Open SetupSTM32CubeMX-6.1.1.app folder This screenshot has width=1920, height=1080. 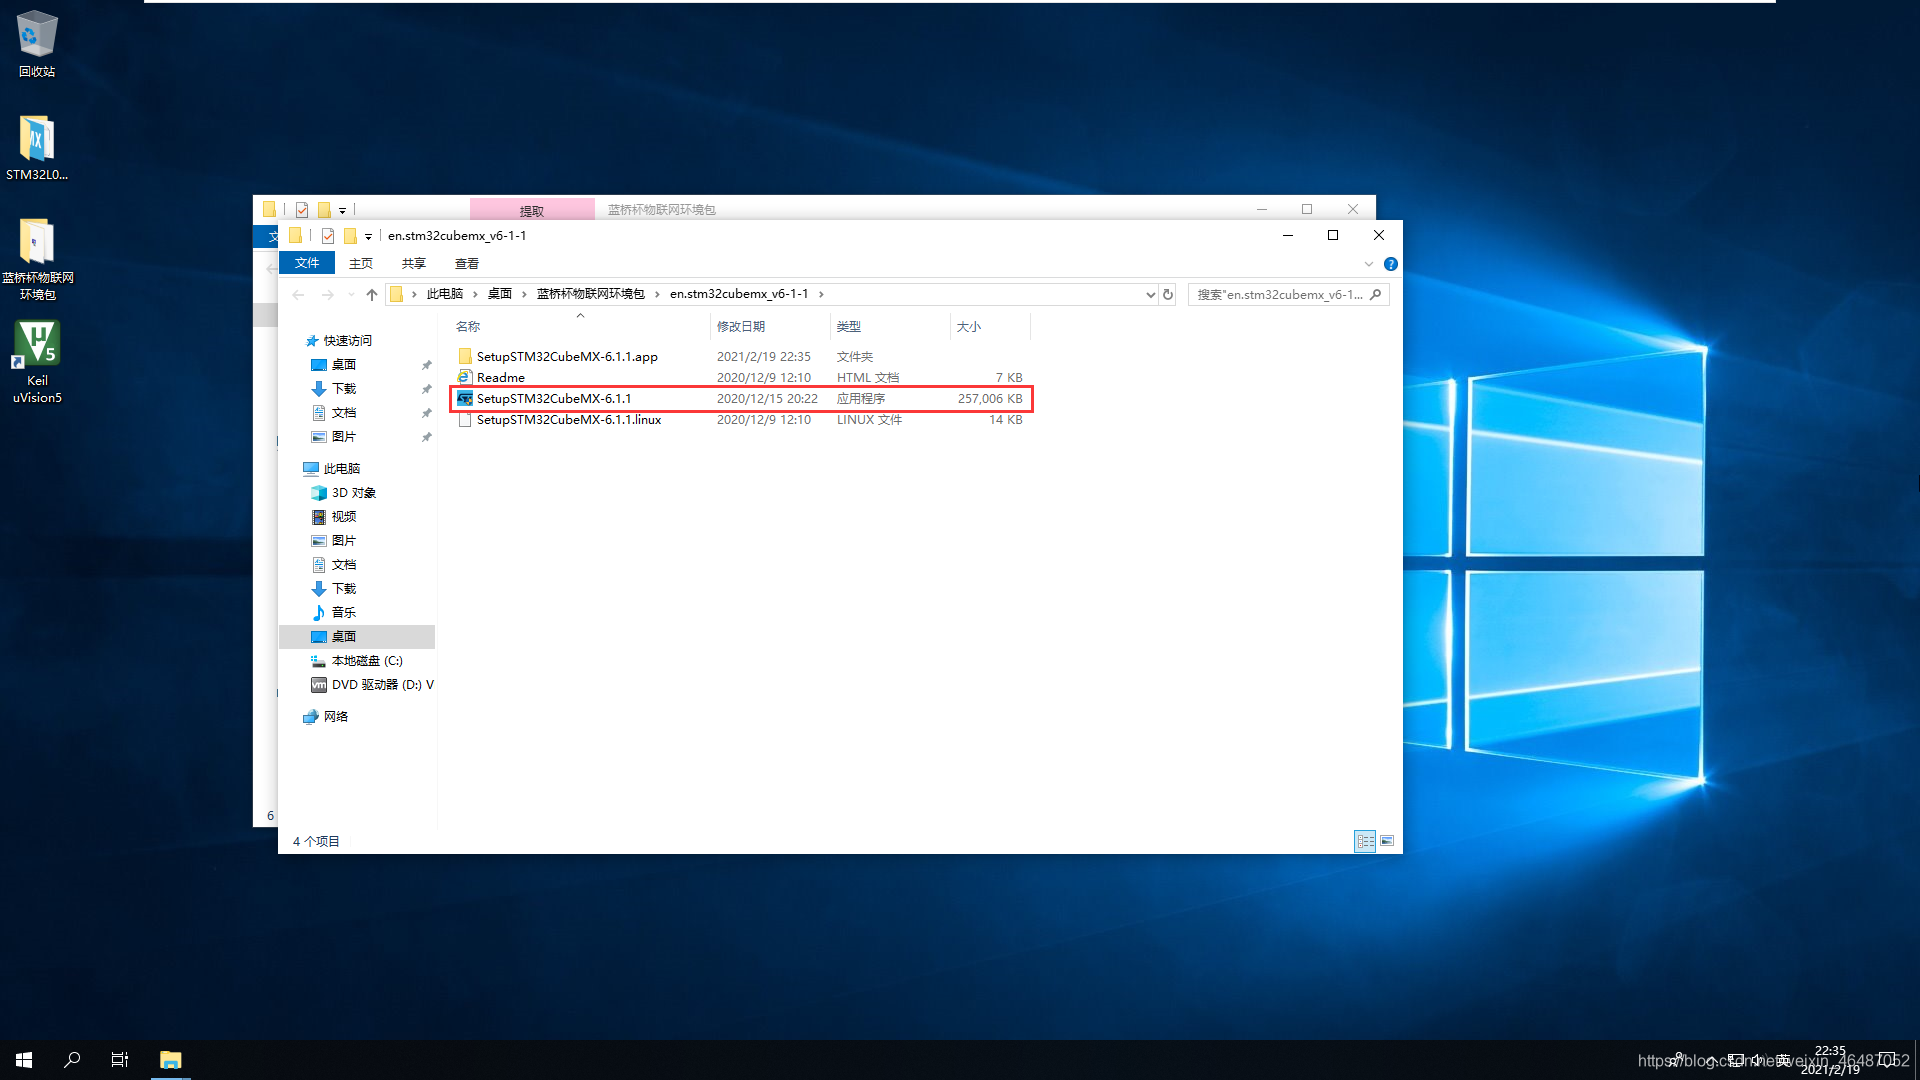tap(567, 356)
